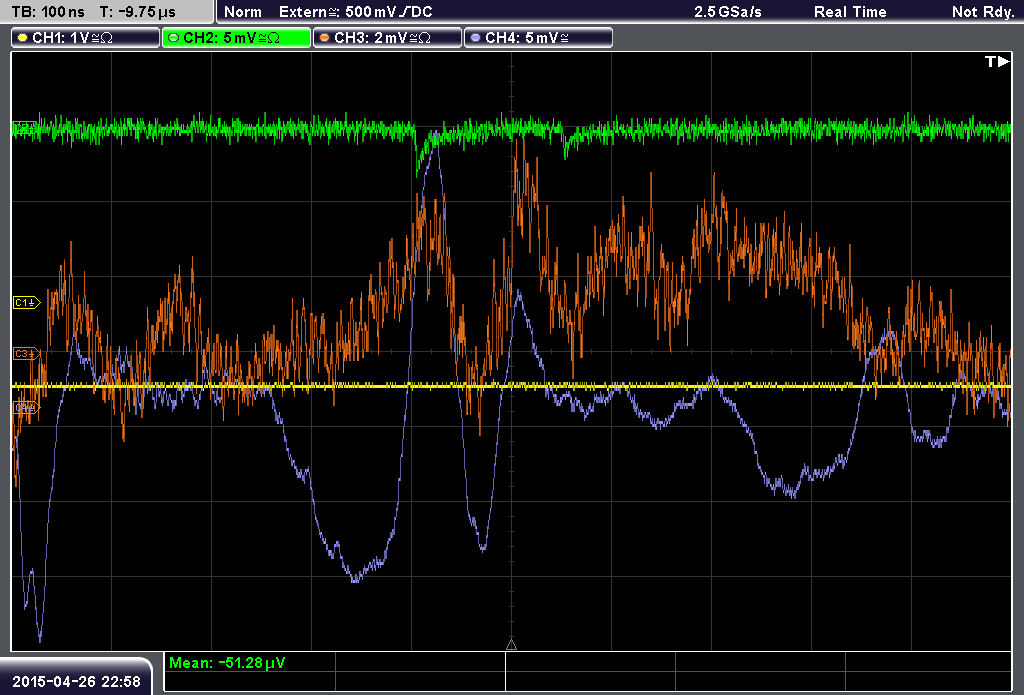Screen dimensions: 1024x695
Task: Click the Norm trigger mode label
Action: 243,12
